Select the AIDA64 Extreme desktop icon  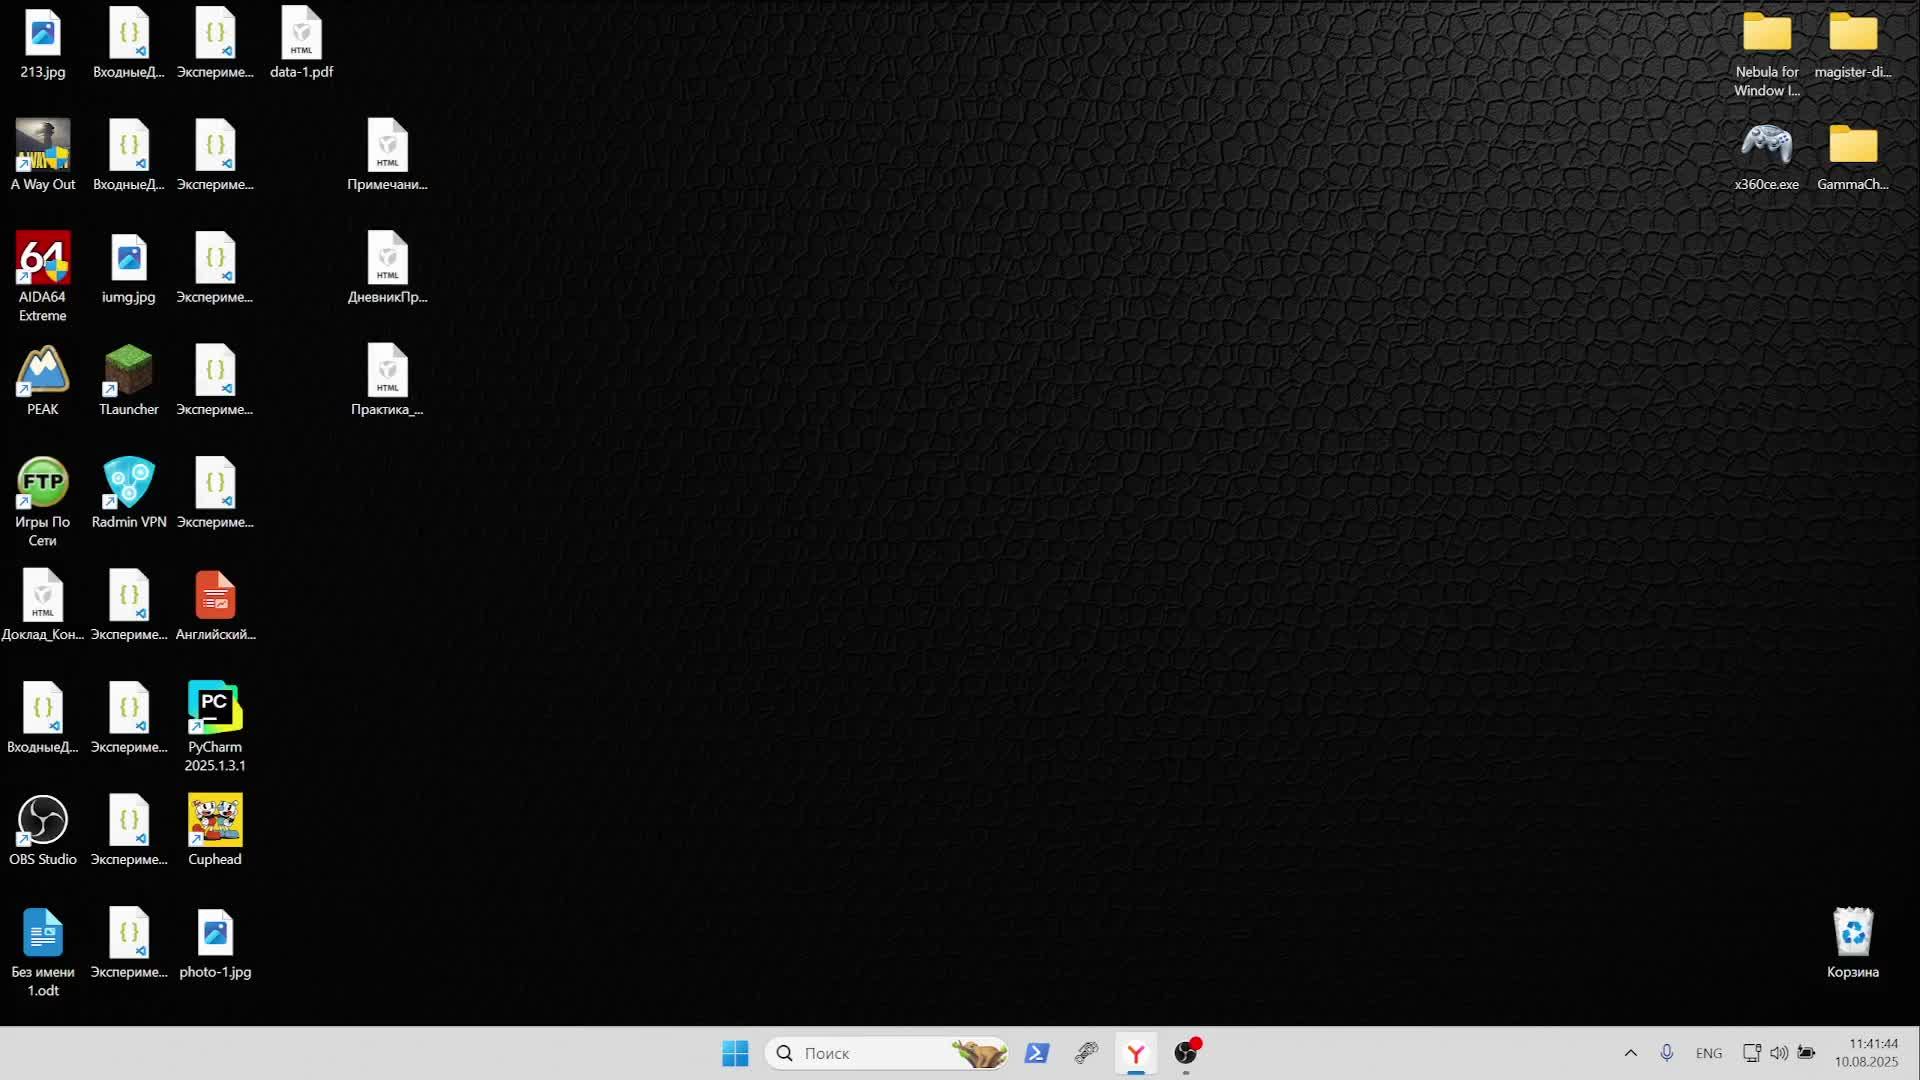[x=42, y=260]
